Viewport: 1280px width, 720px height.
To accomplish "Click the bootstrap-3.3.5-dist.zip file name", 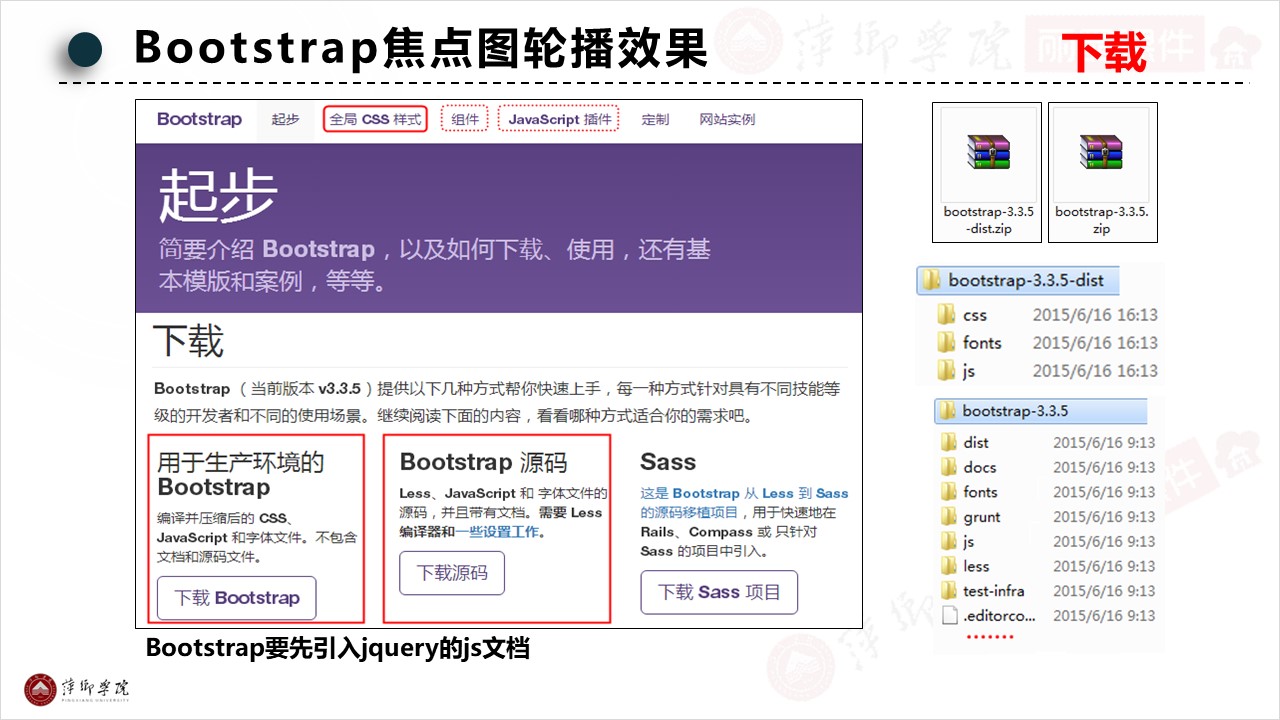I will click(x=988, y=220).
